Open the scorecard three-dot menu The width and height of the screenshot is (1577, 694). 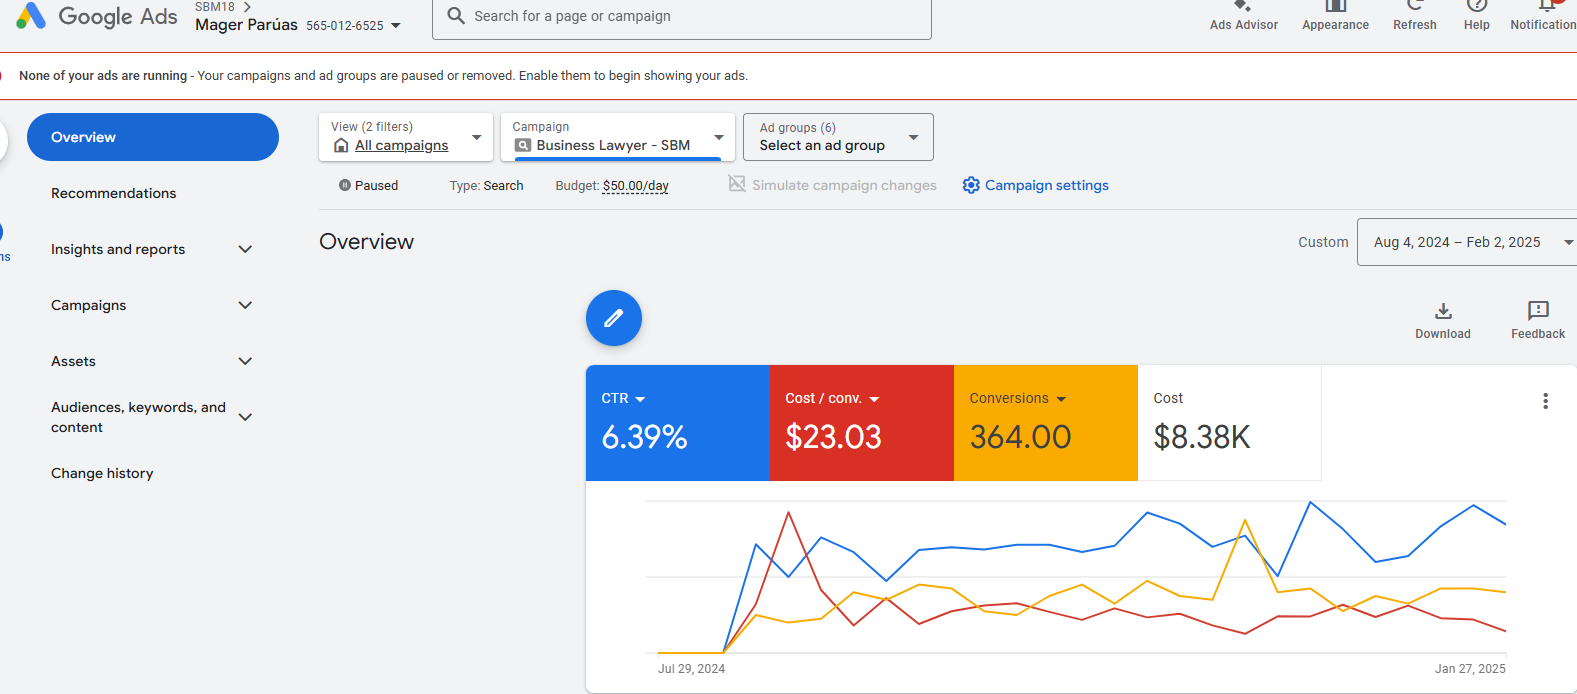(x=1545, y=401)
